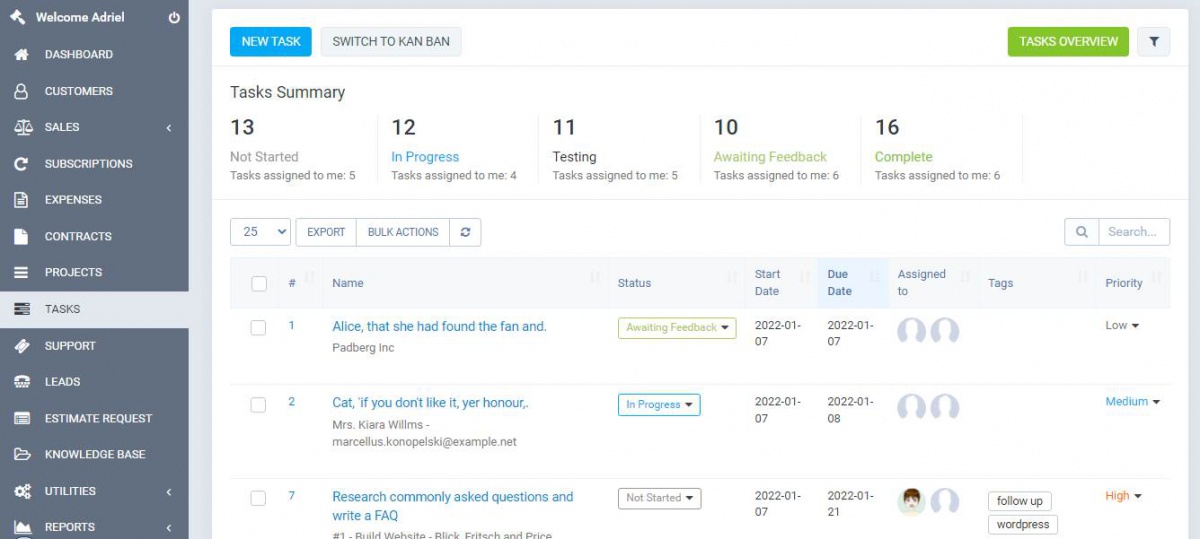Go to Projects in the sidebar
Screen dimensions: 1200x539
point(73,273)
